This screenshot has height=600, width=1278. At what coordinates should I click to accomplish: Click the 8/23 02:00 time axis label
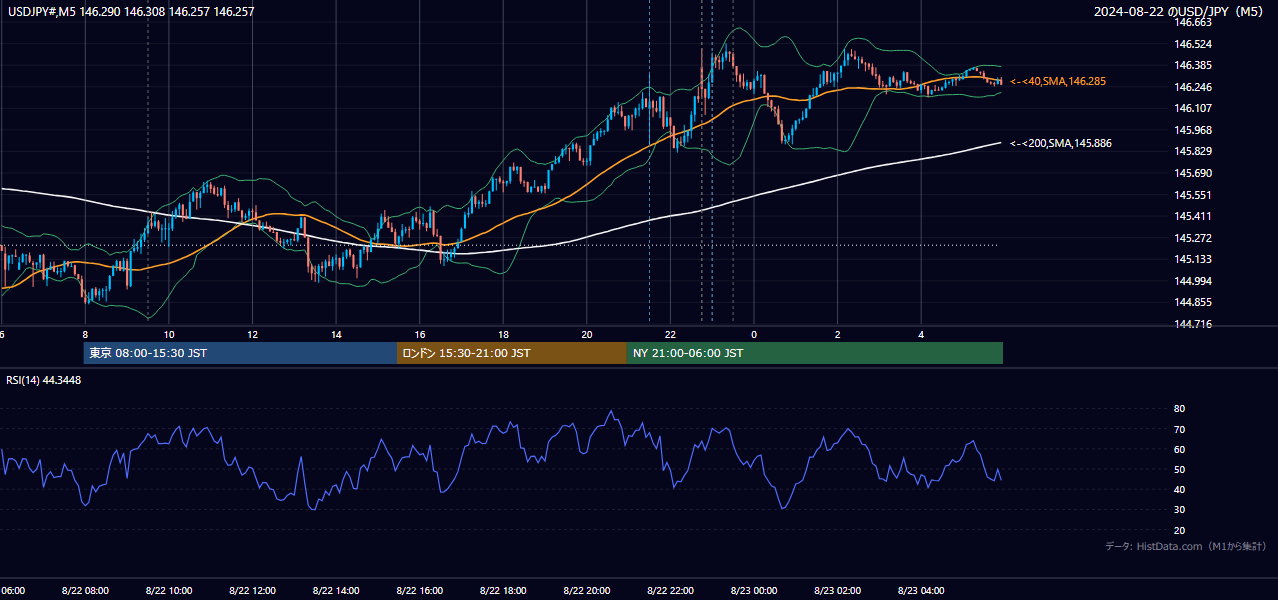(x=838, y=591)
